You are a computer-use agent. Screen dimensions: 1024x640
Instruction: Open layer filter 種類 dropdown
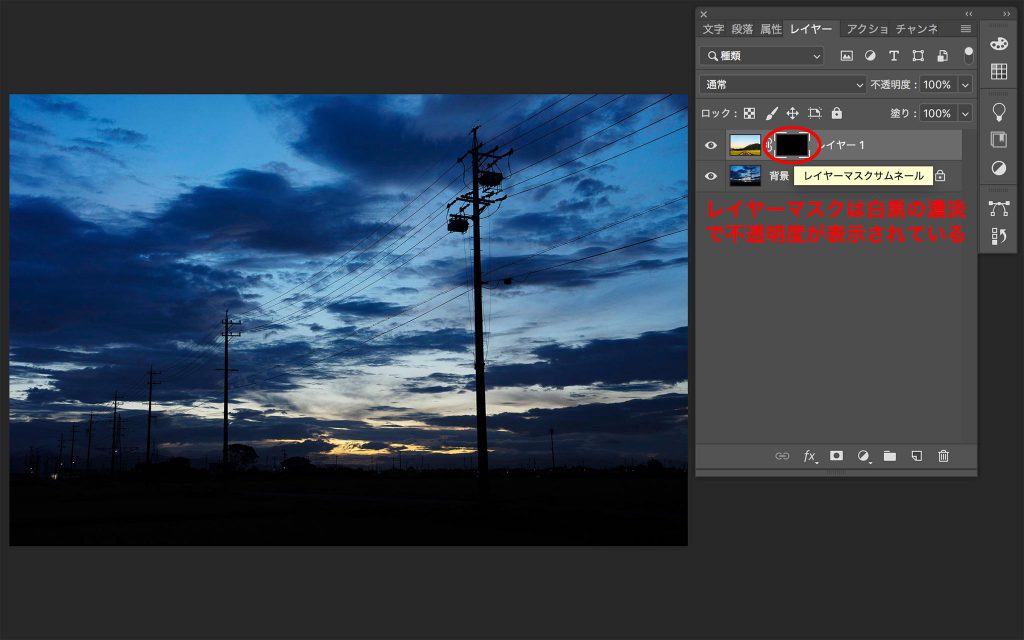point(761,56)
